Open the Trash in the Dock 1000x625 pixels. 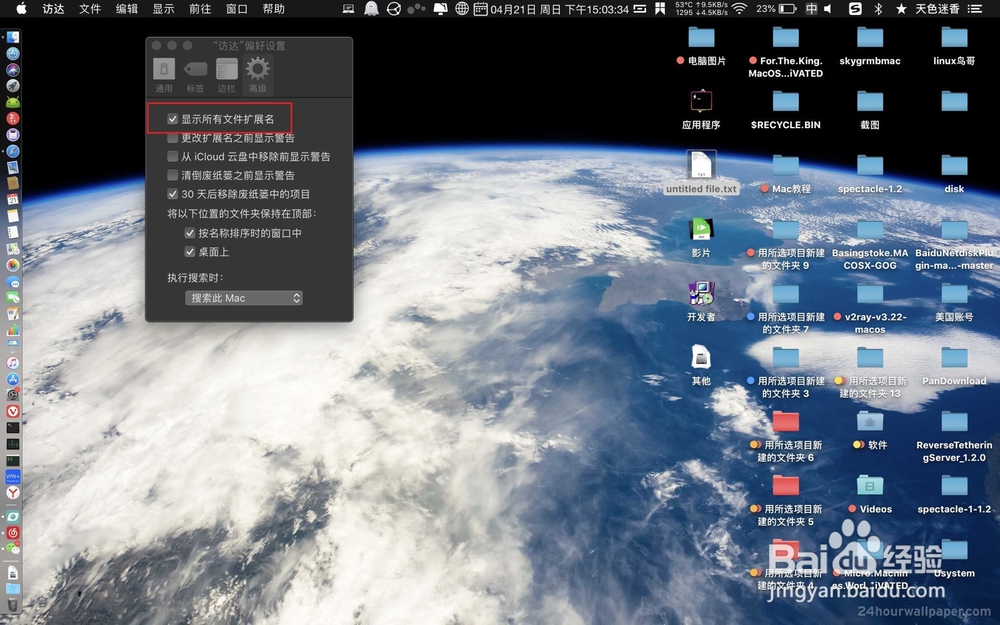pos(12,605)
